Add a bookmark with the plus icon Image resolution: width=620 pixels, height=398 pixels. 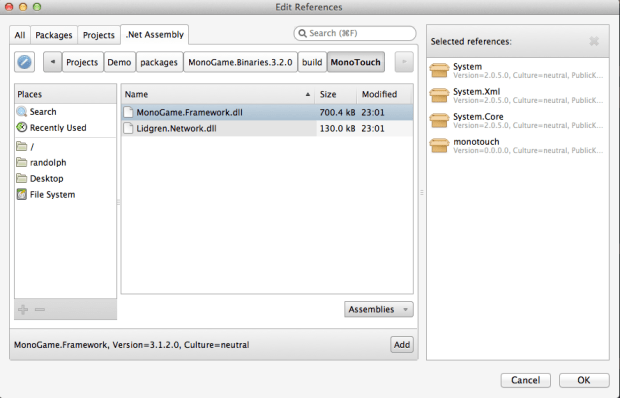(23, 309)
